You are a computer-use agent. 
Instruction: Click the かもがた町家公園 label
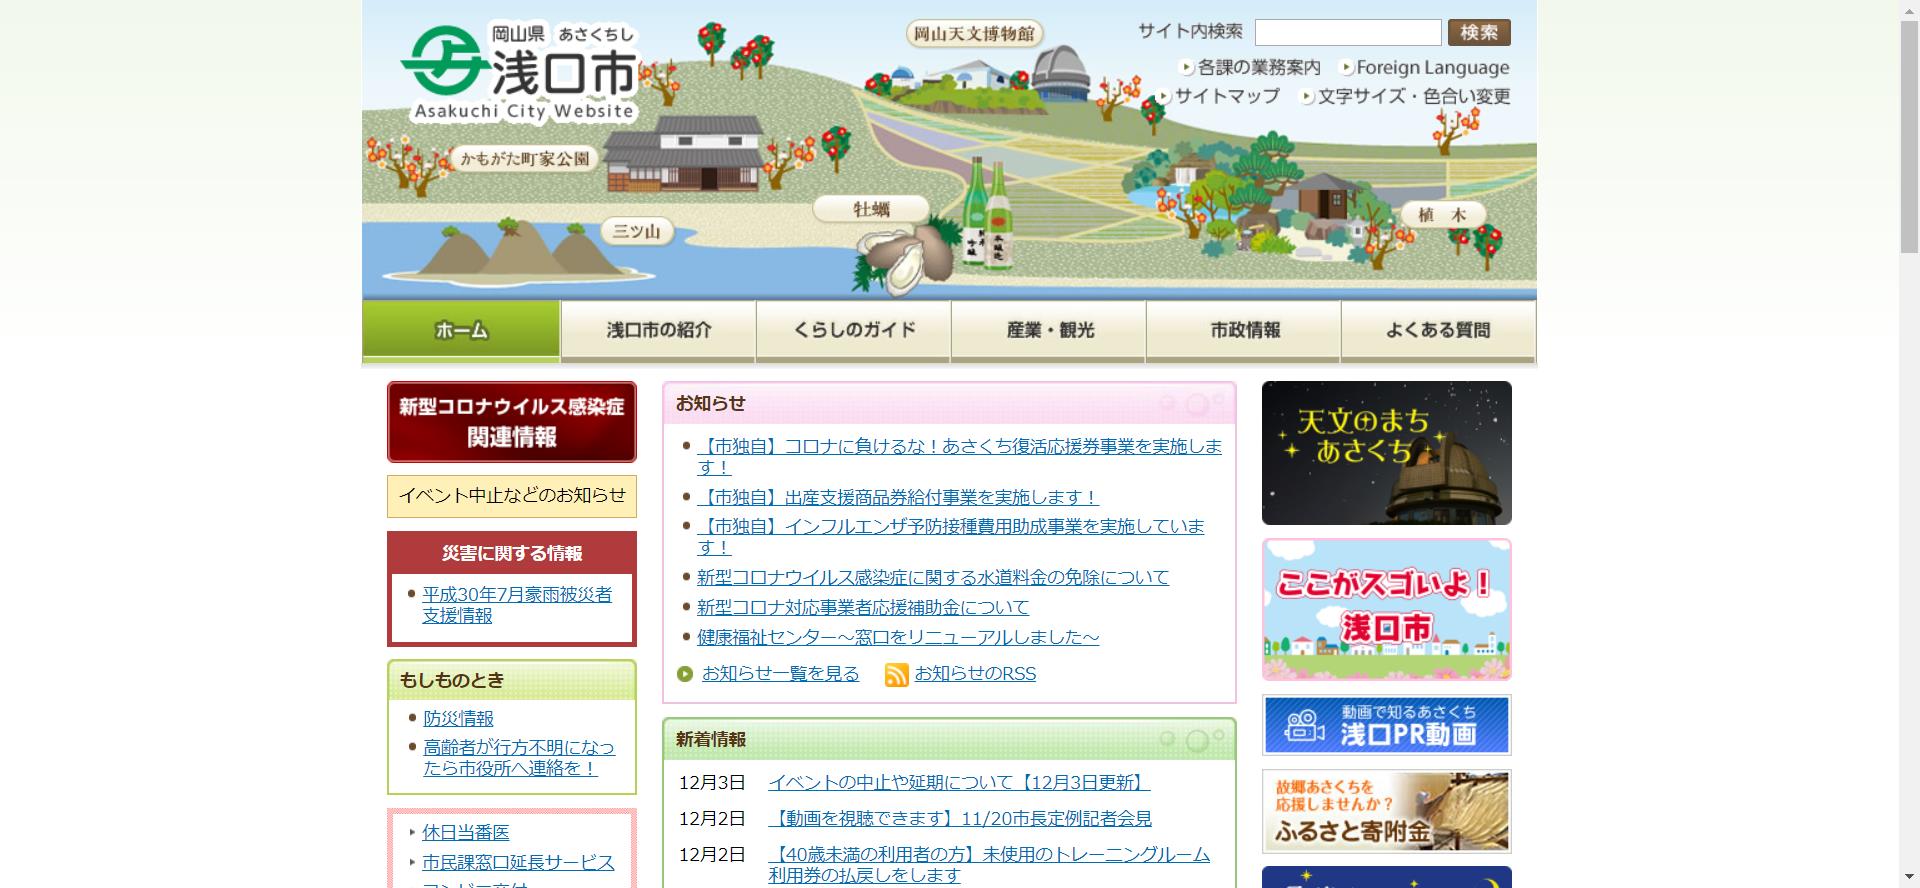524,158
